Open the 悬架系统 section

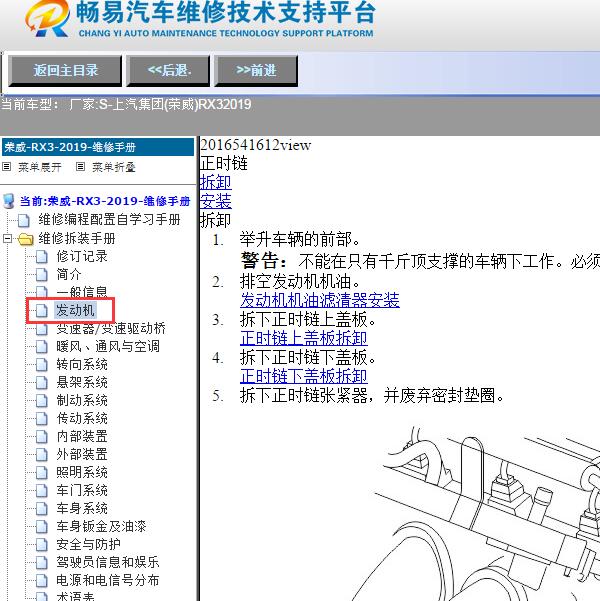pos(82,382)
